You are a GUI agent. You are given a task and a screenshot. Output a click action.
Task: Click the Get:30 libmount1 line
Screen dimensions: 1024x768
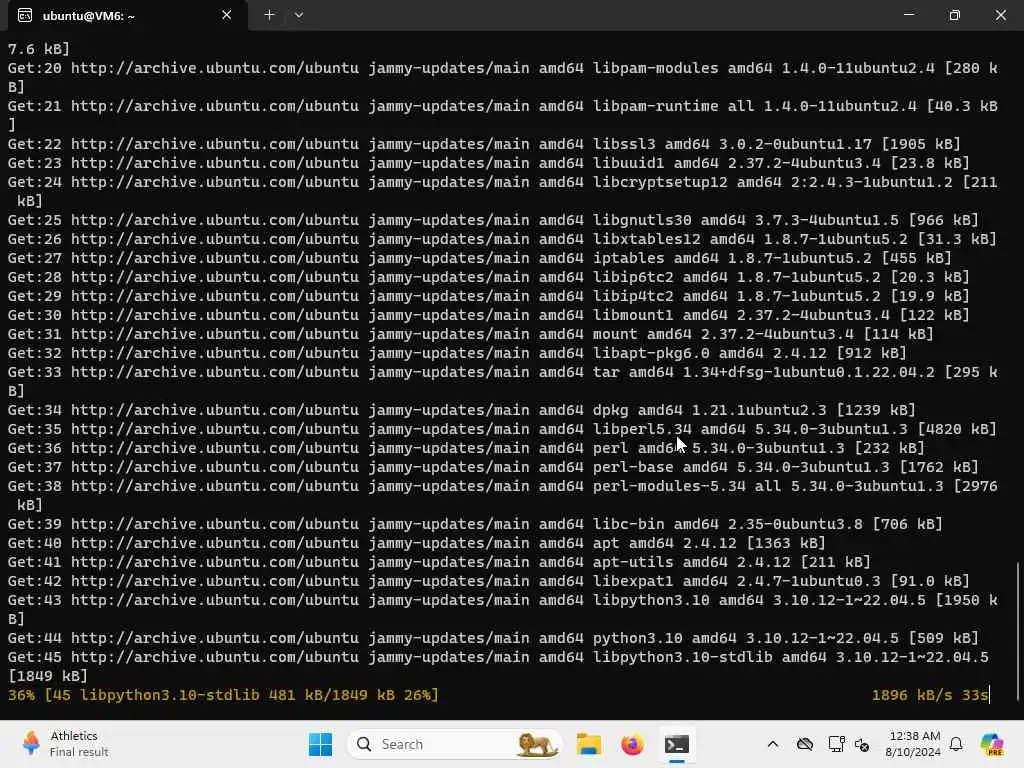(488, 315)
